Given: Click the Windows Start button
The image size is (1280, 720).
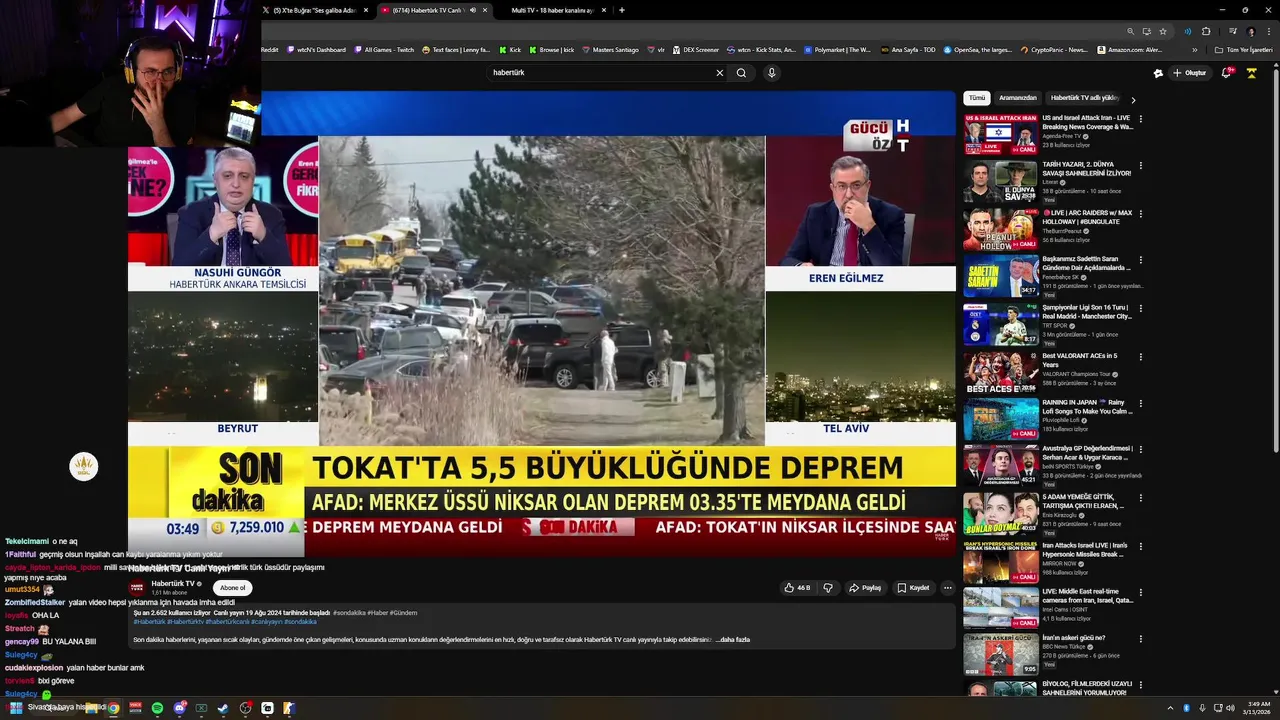Looking at the screenshot, I should (x=16, y=708).
